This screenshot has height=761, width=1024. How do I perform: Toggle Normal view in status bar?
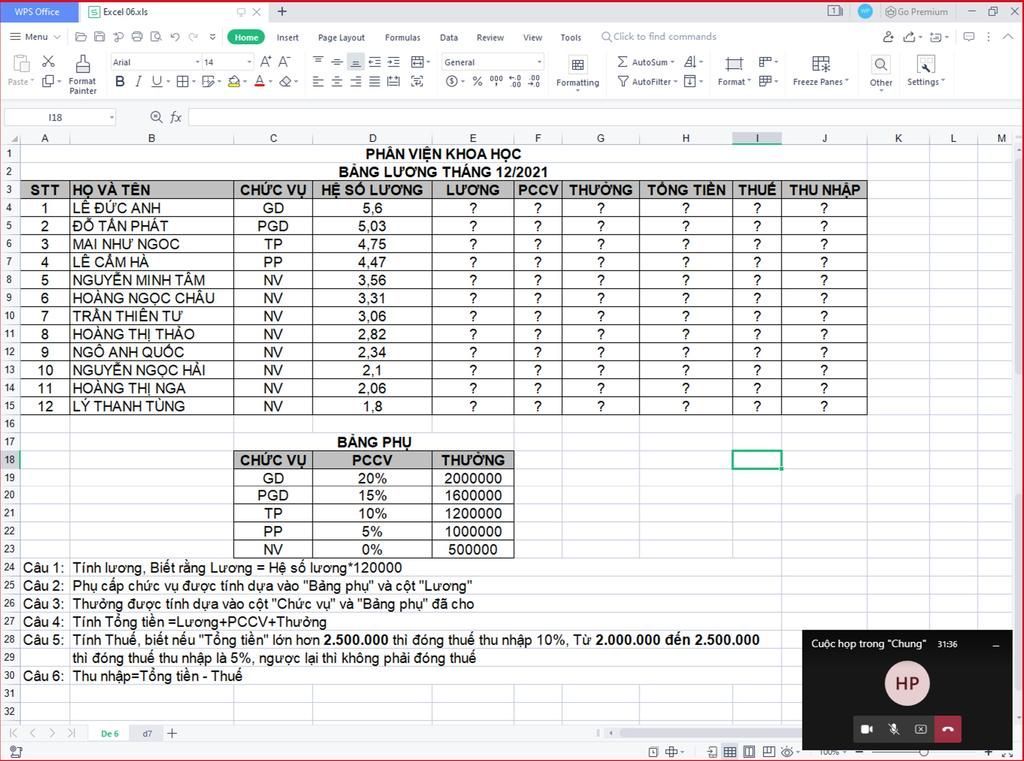tap(729, 752)
